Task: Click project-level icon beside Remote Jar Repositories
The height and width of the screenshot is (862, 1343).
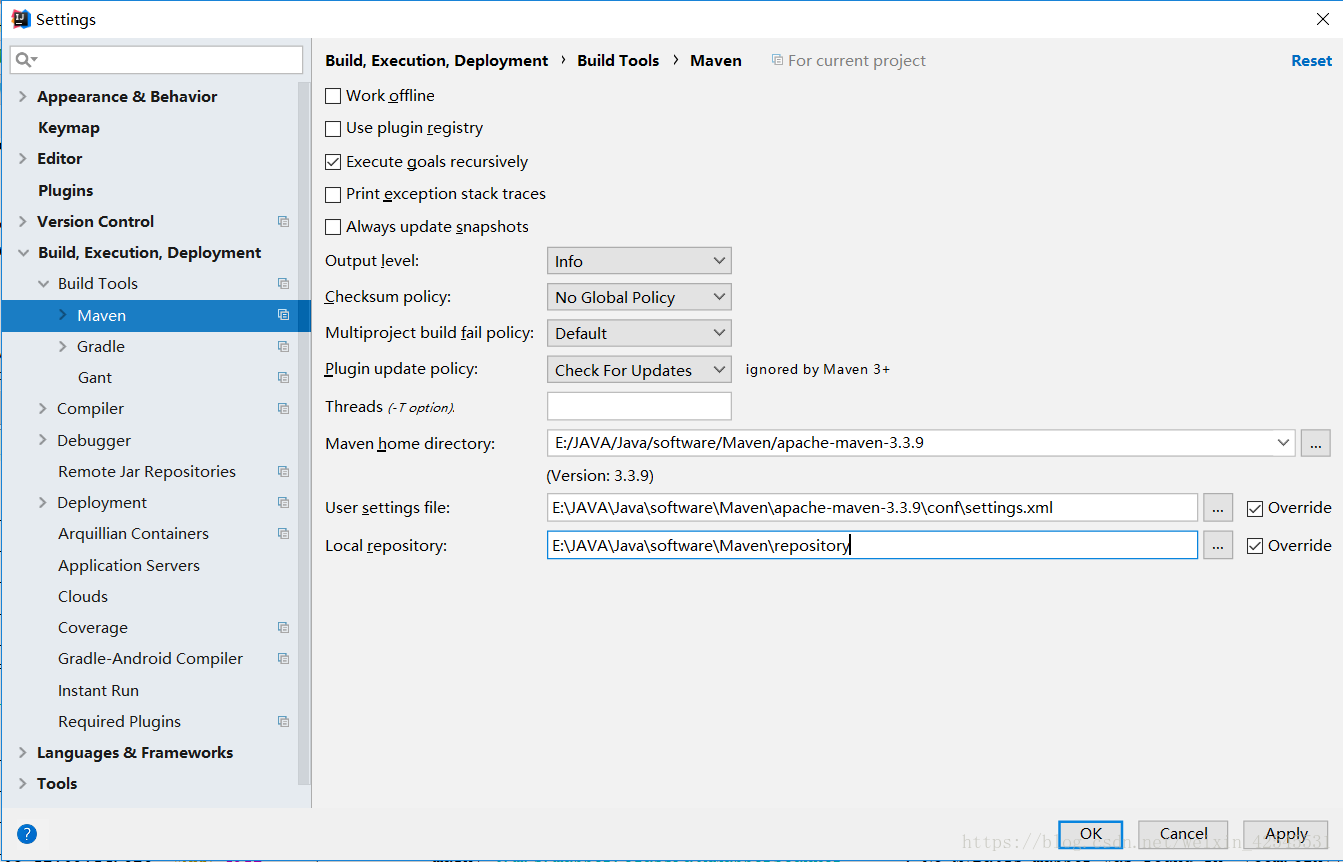Action: [283, 472]
